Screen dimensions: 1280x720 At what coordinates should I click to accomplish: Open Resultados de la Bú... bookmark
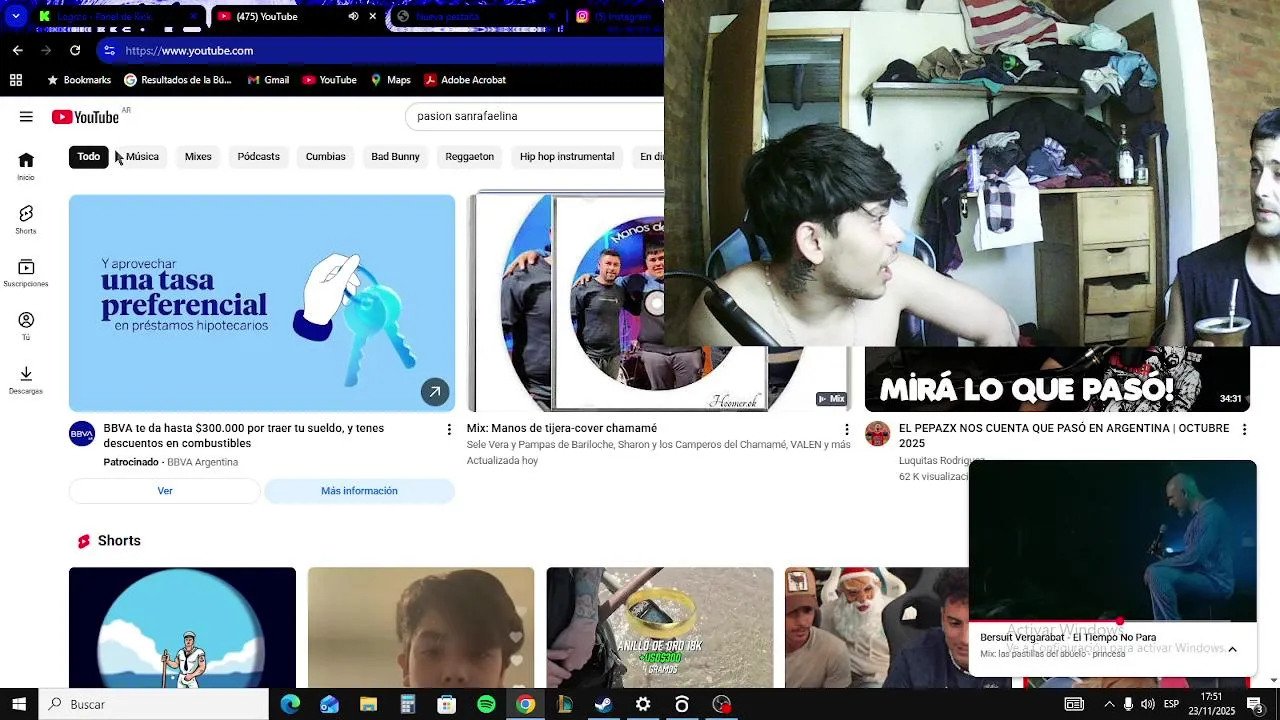pyautogui.click(x=178, y=80)
